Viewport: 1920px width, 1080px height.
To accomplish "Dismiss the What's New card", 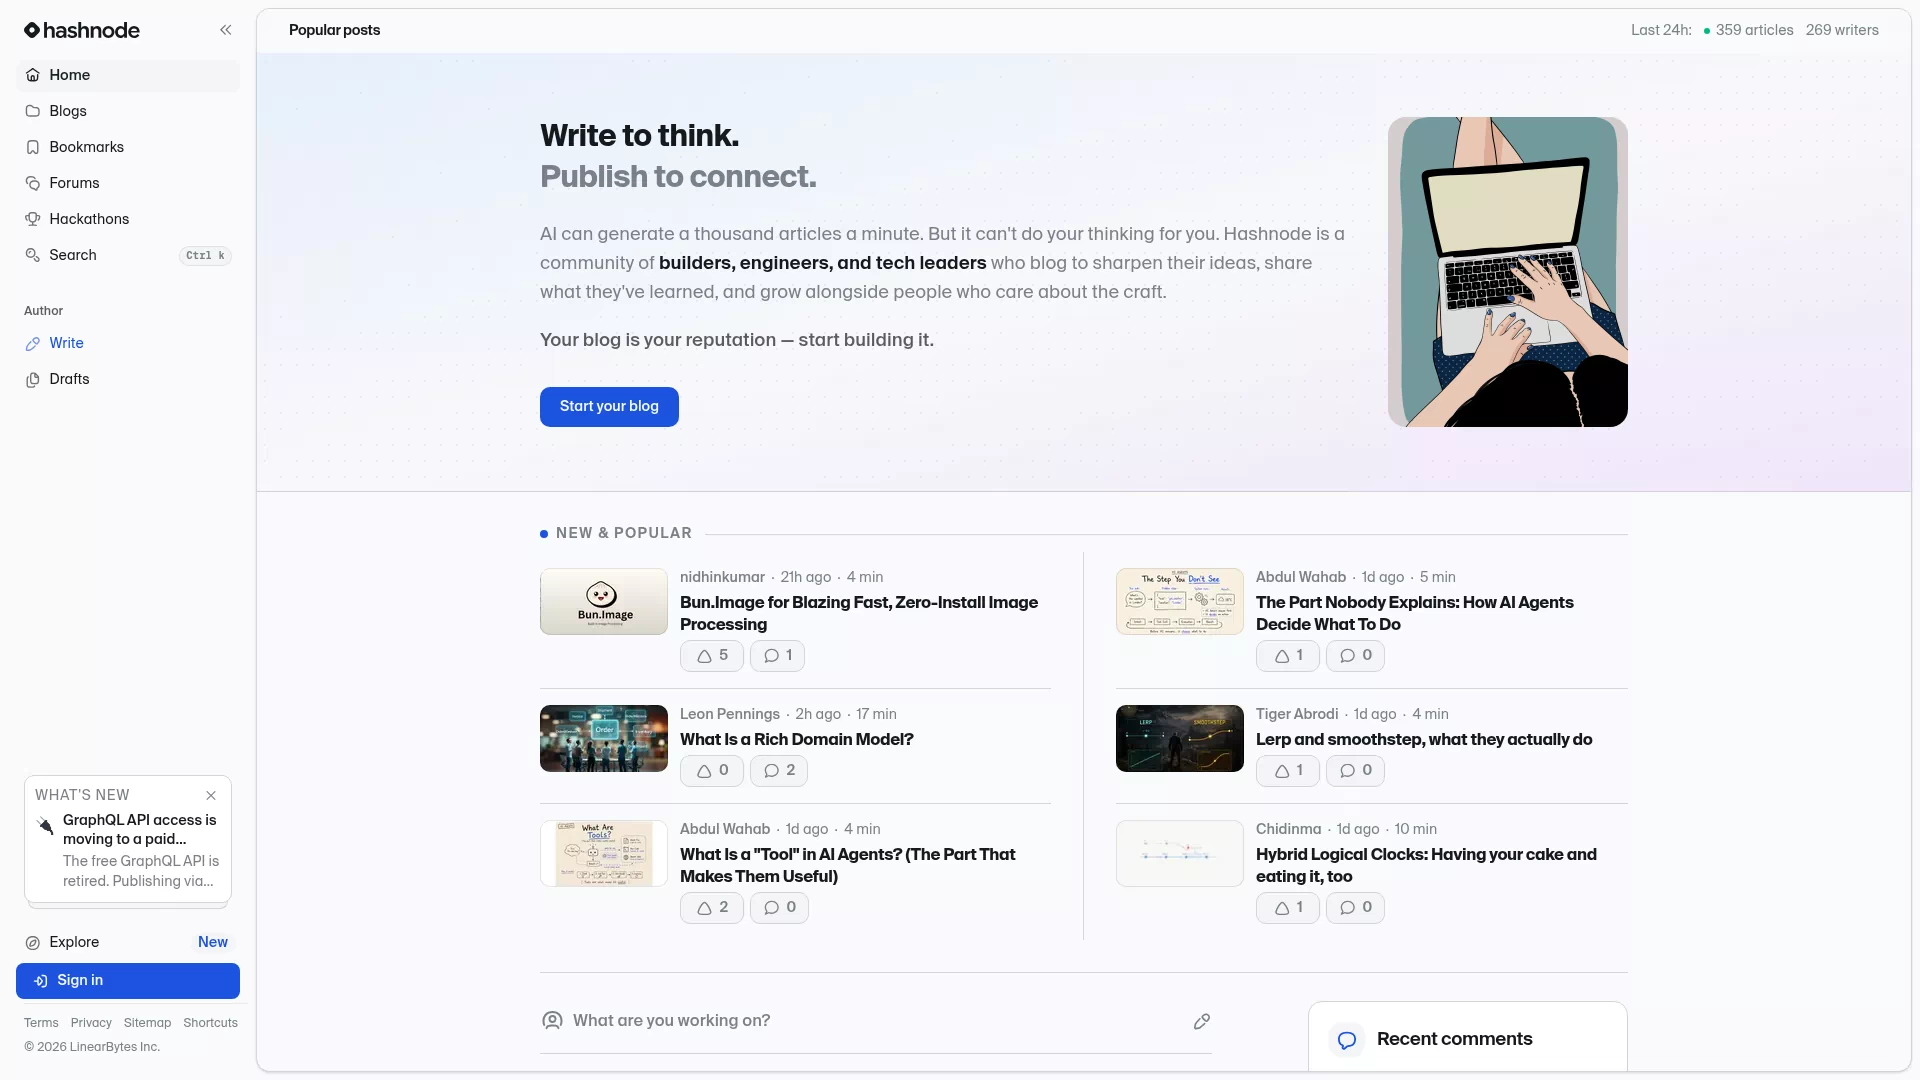I will pyautogui.click(x=211, y=796).
